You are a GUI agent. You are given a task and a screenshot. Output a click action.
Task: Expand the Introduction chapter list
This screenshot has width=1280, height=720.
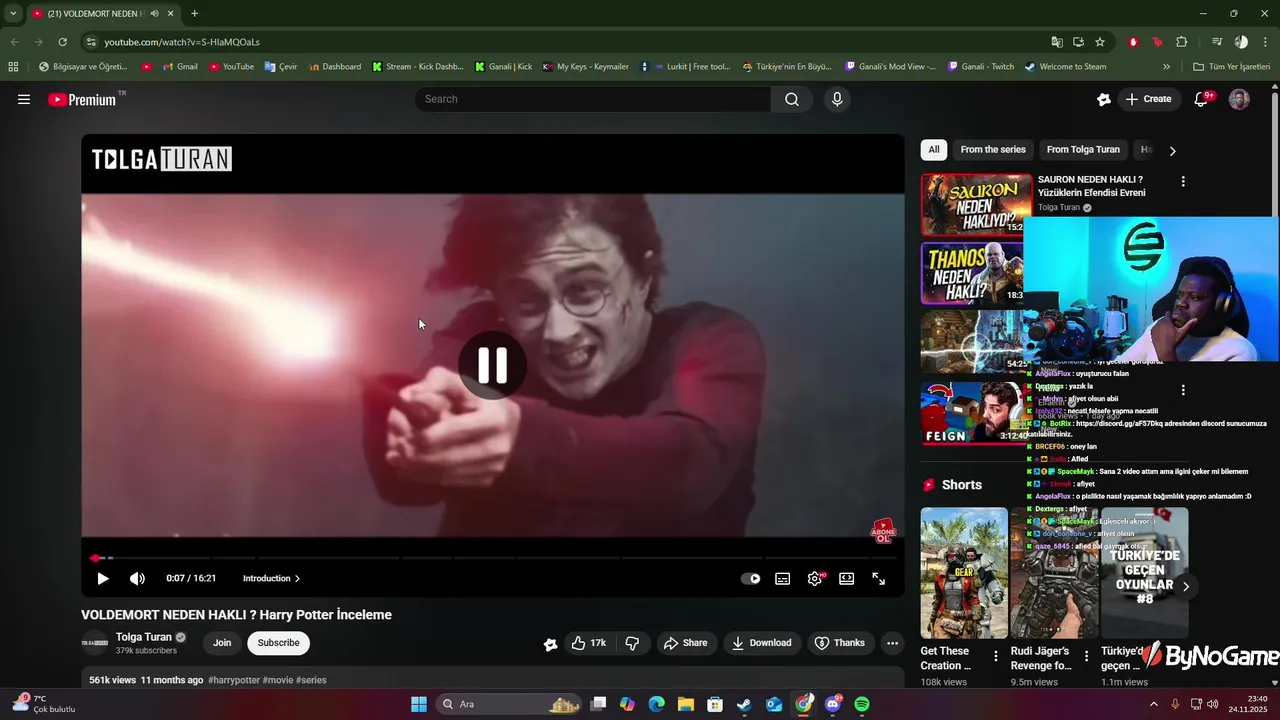point(271,578)
